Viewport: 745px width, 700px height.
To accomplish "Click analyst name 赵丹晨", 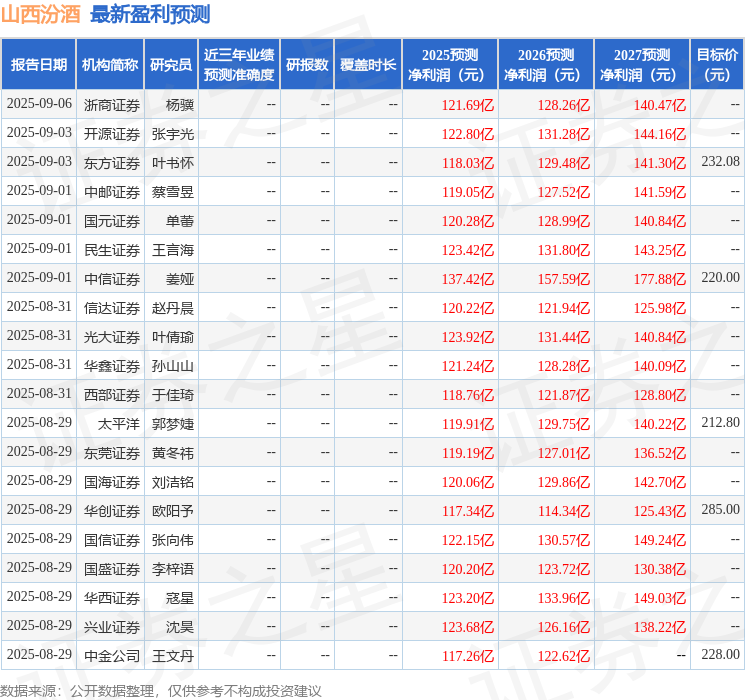I will [x=173, y=308].
